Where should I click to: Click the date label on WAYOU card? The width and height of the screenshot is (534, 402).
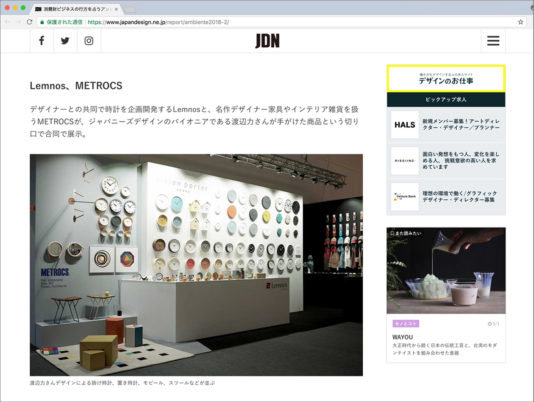493,324
